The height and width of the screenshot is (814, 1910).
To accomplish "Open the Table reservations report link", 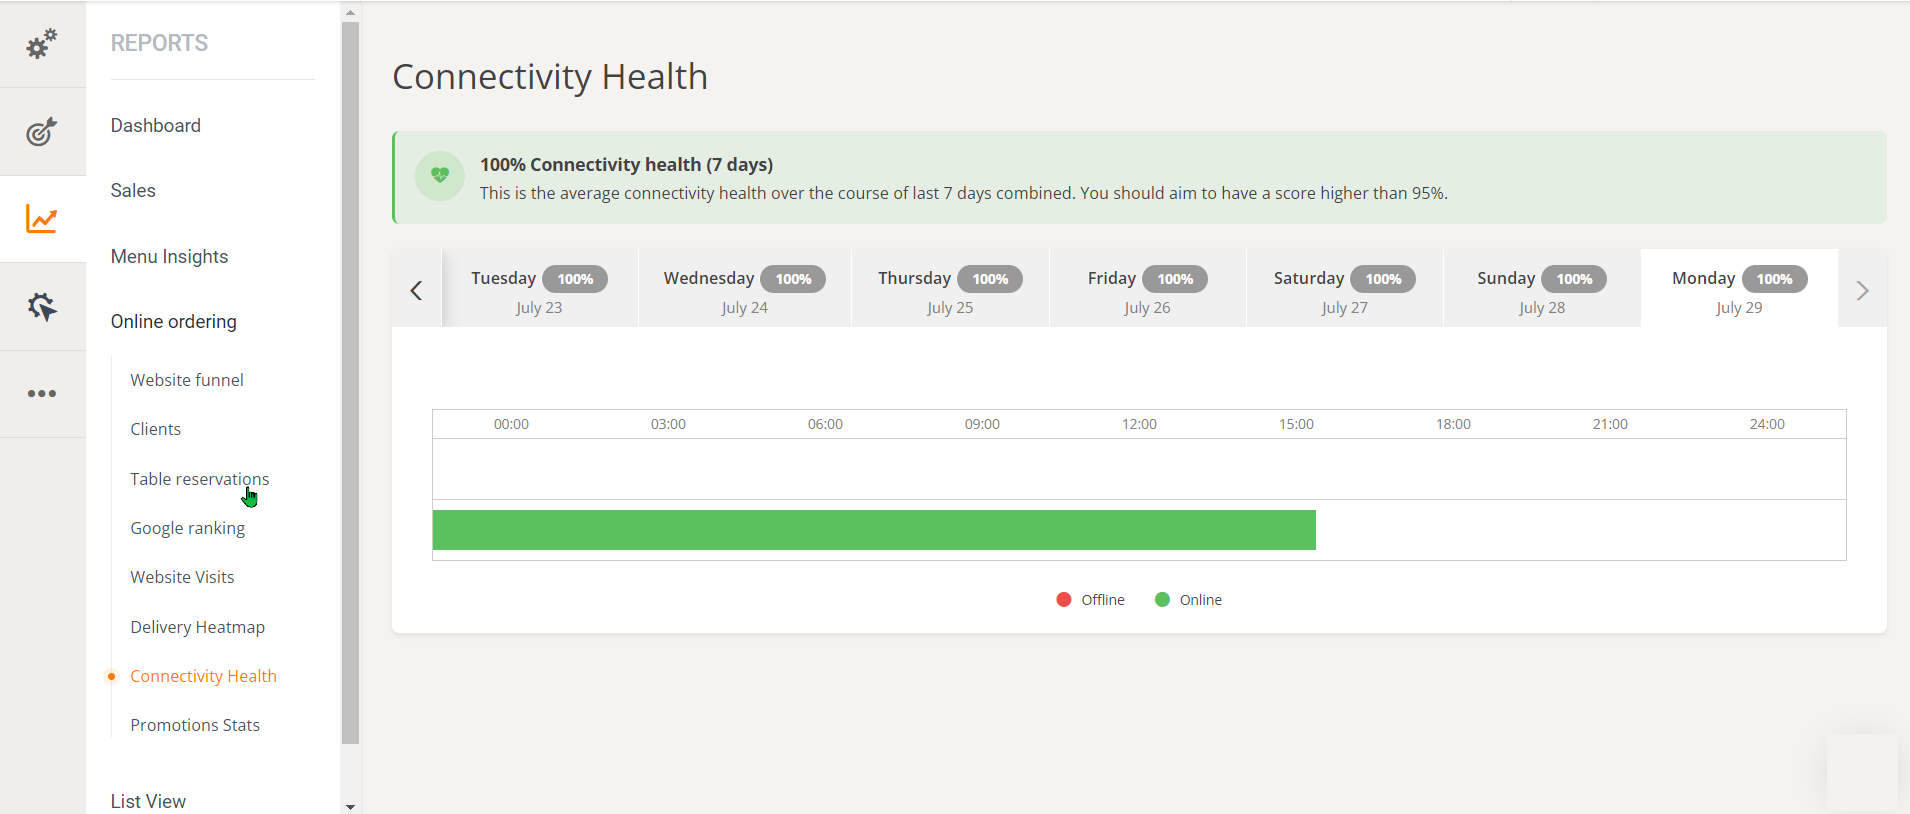I will click(x=199, y=479).
